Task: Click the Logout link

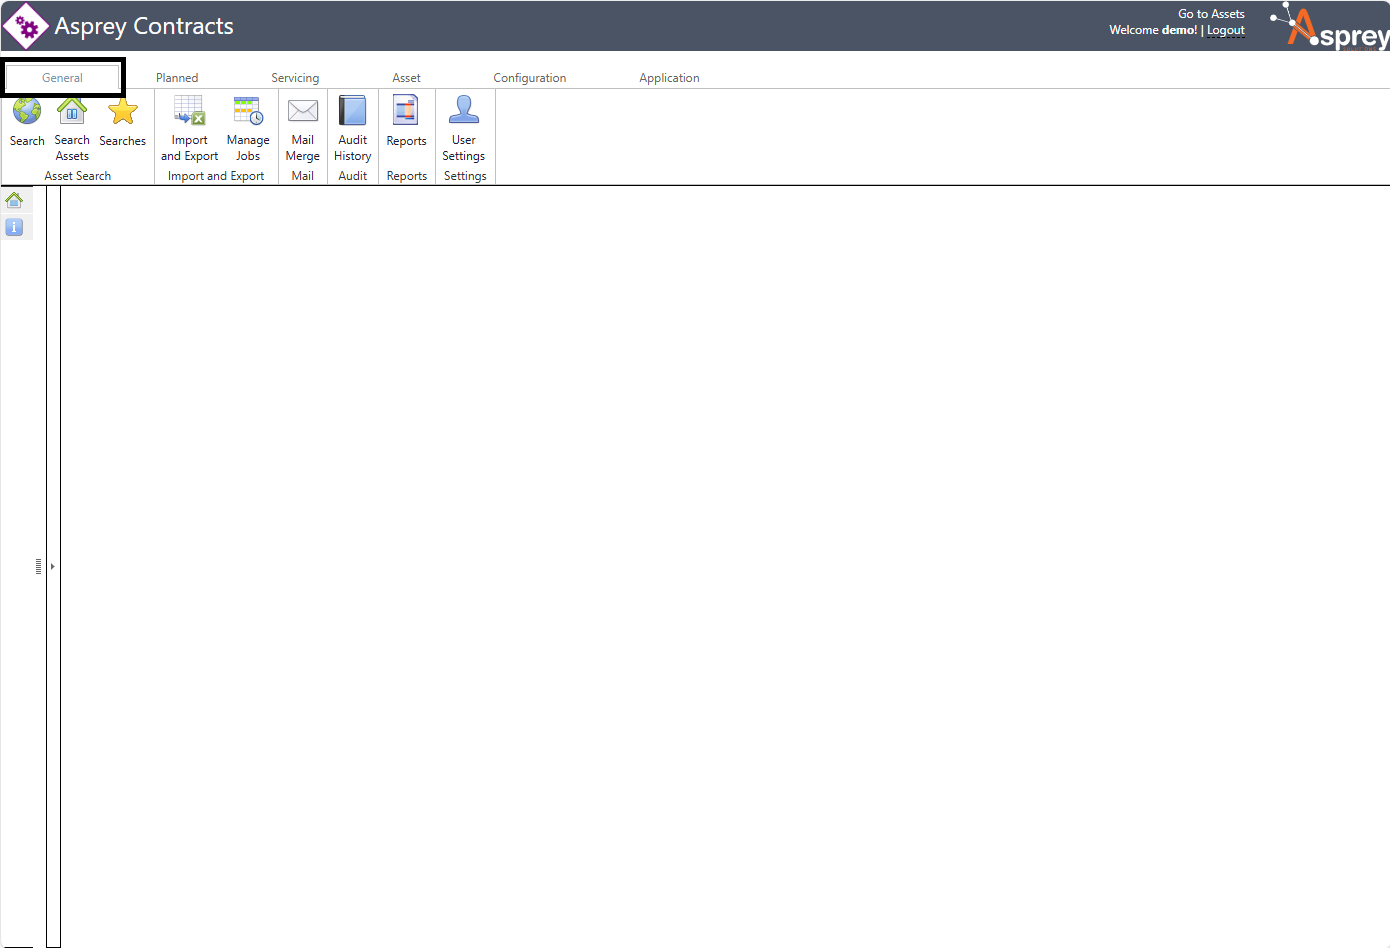Action: tap(1226, 30)
